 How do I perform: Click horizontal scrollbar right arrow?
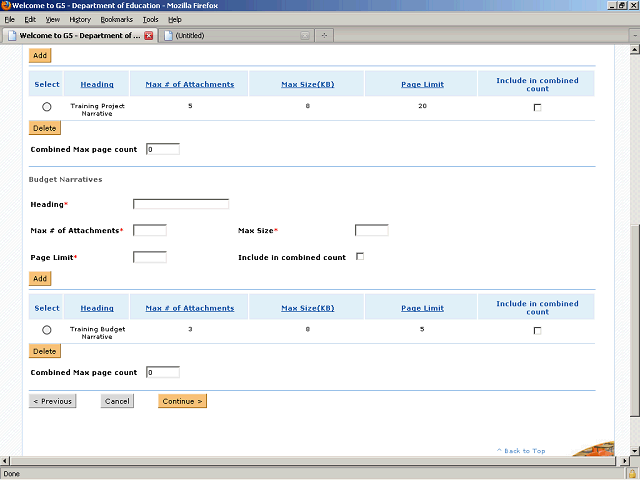coord(625,461)
